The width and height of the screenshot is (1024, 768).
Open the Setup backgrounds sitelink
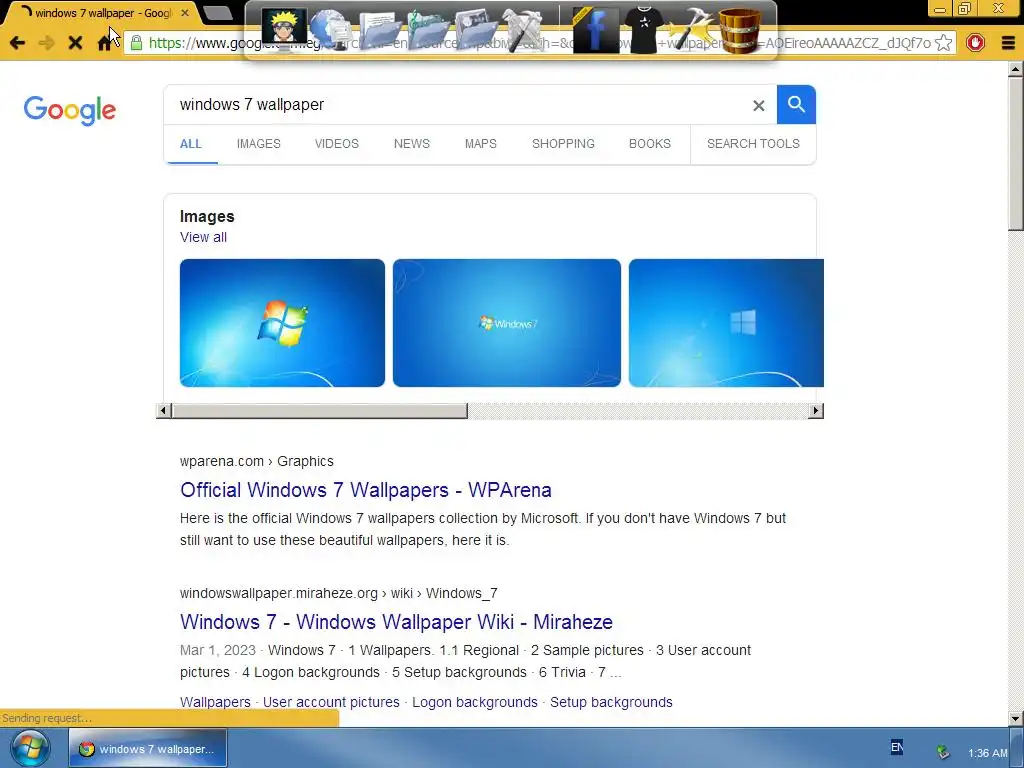(611, 702)
